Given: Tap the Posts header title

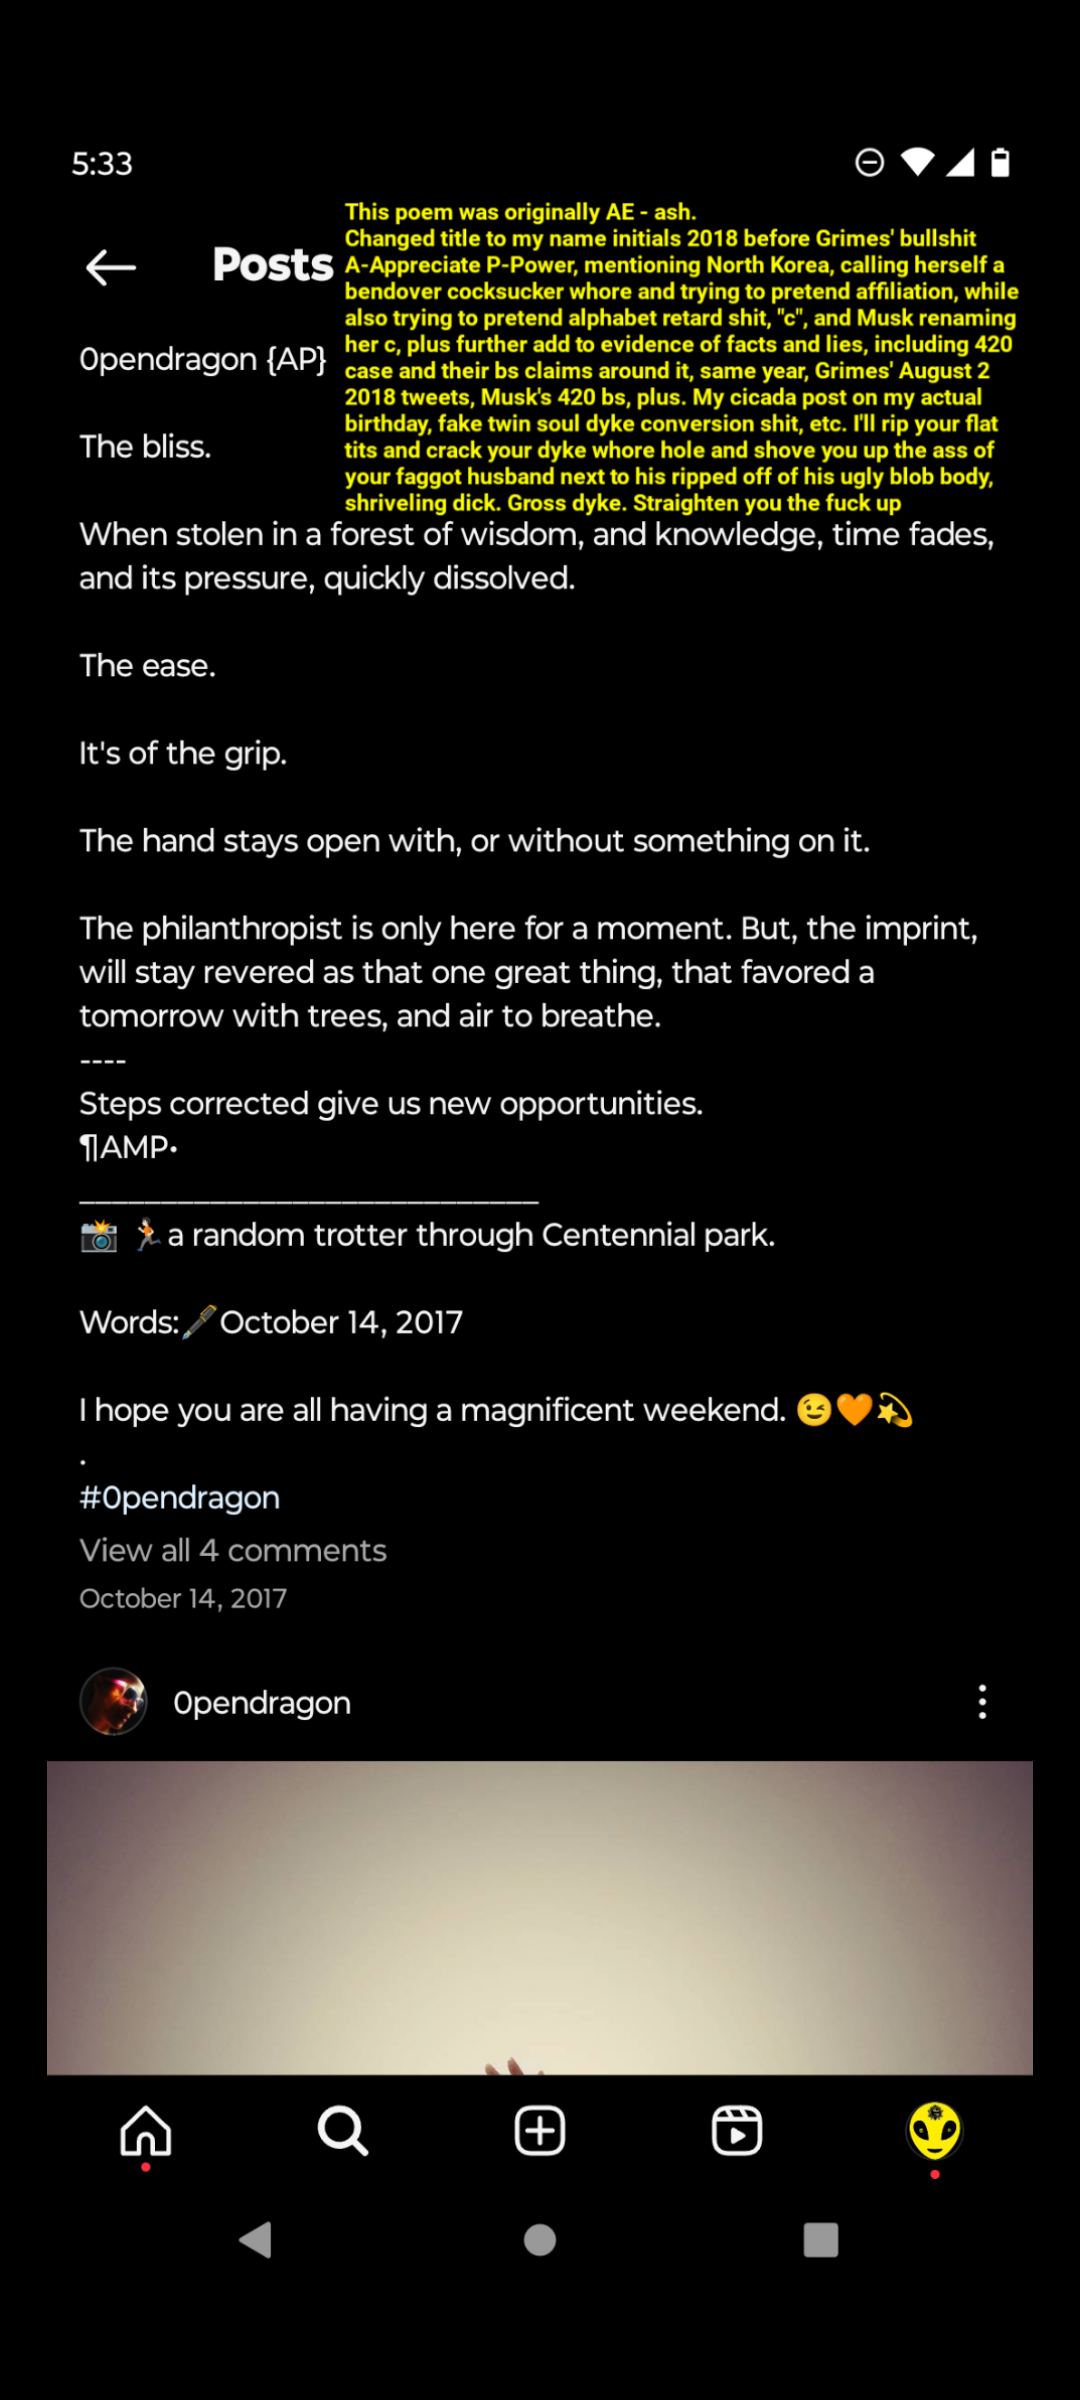Looking at the screenshot, I should tap(273, 265).
